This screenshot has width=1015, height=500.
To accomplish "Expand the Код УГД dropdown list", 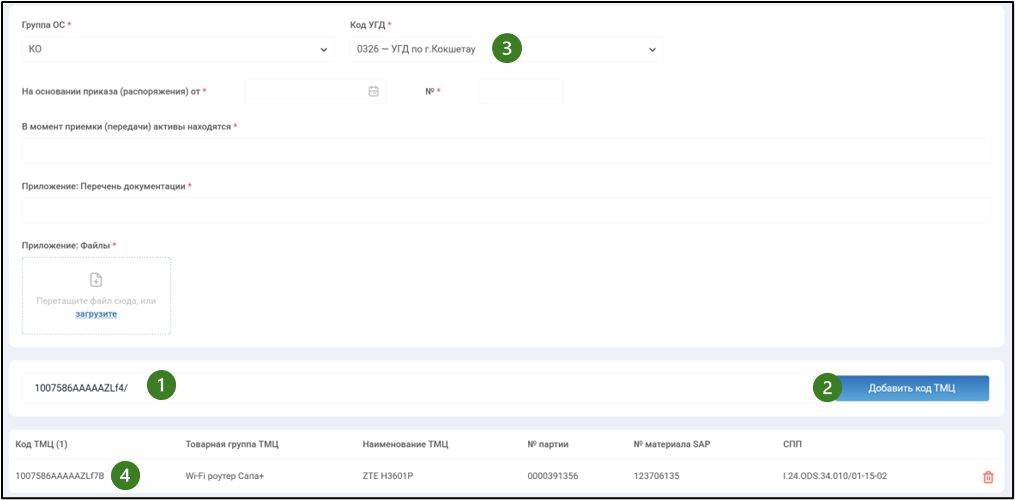I will (652, 49).
